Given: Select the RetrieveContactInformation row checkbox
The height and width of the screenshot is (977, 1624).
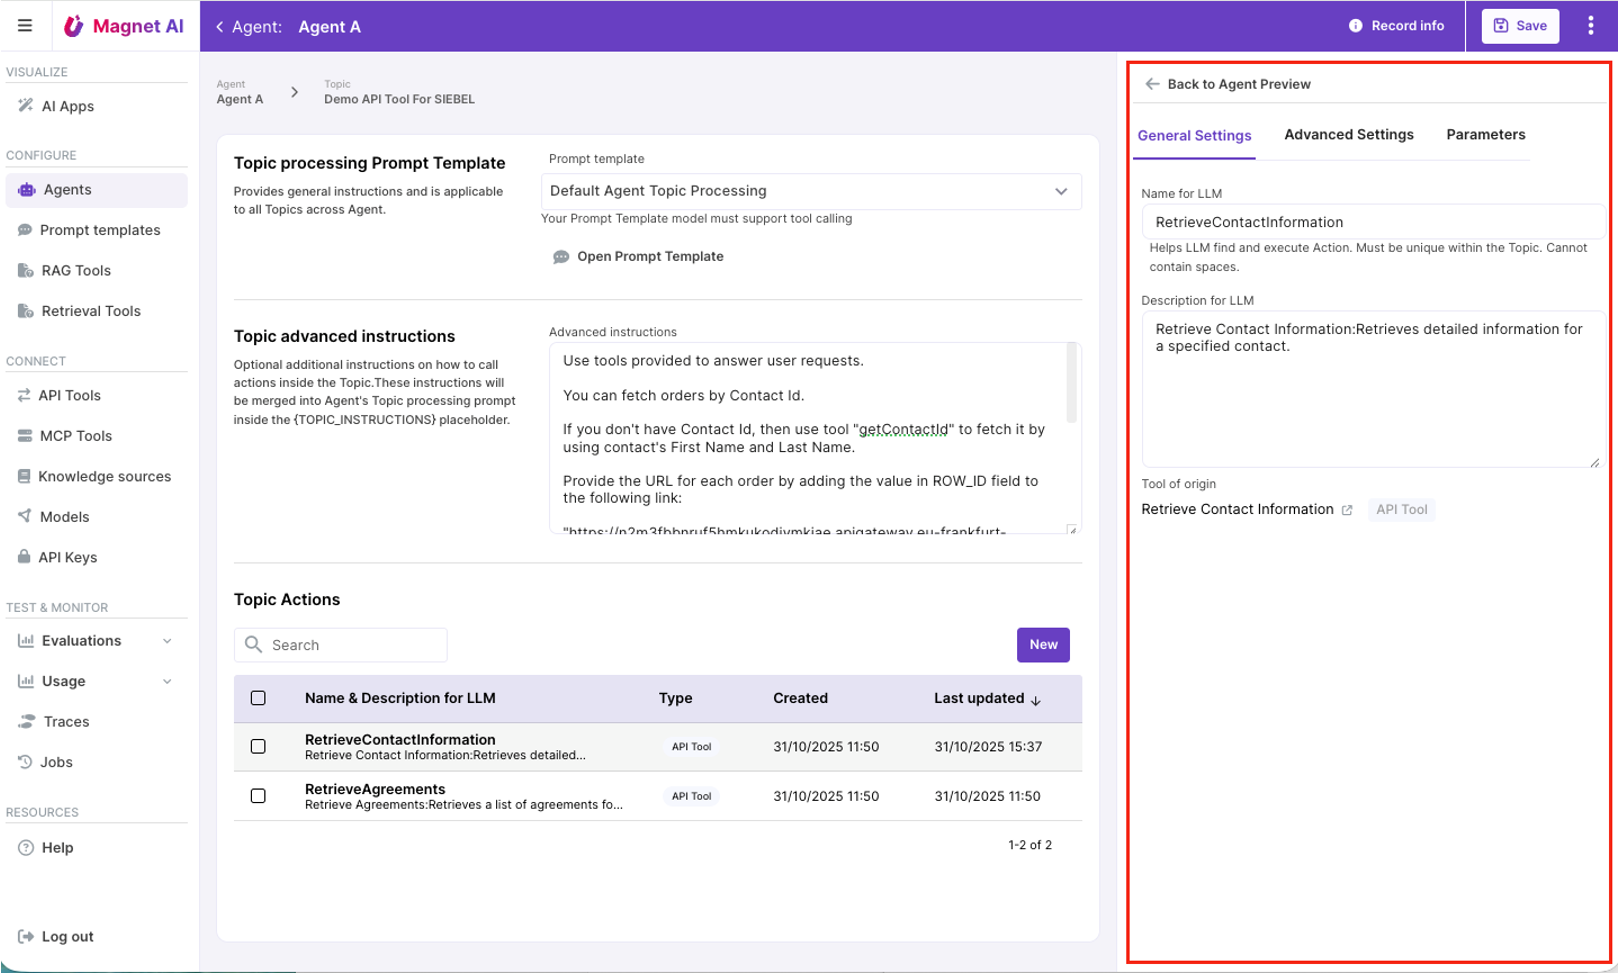Looking at the screenshot, I should coord(259,749).
